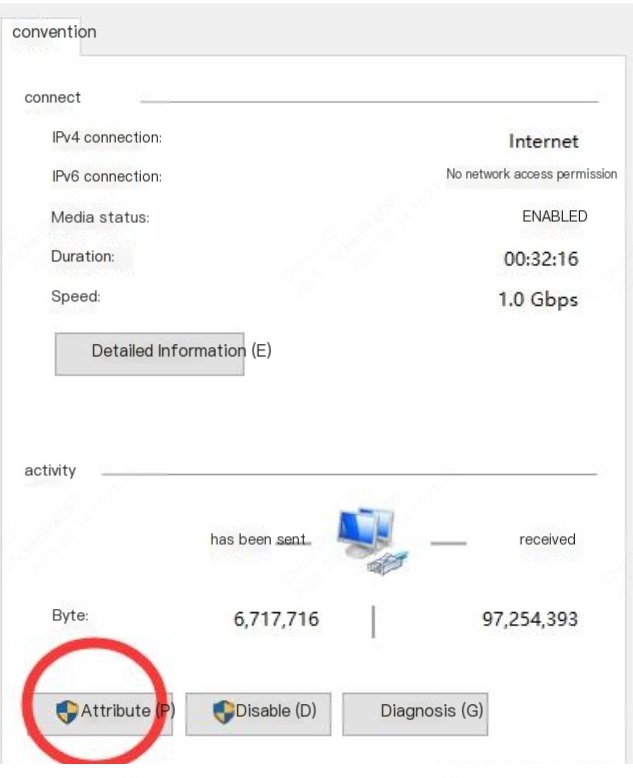Viewport: 633px width, 778px height.
Task: Click the "received" column label
Action: 547,539
